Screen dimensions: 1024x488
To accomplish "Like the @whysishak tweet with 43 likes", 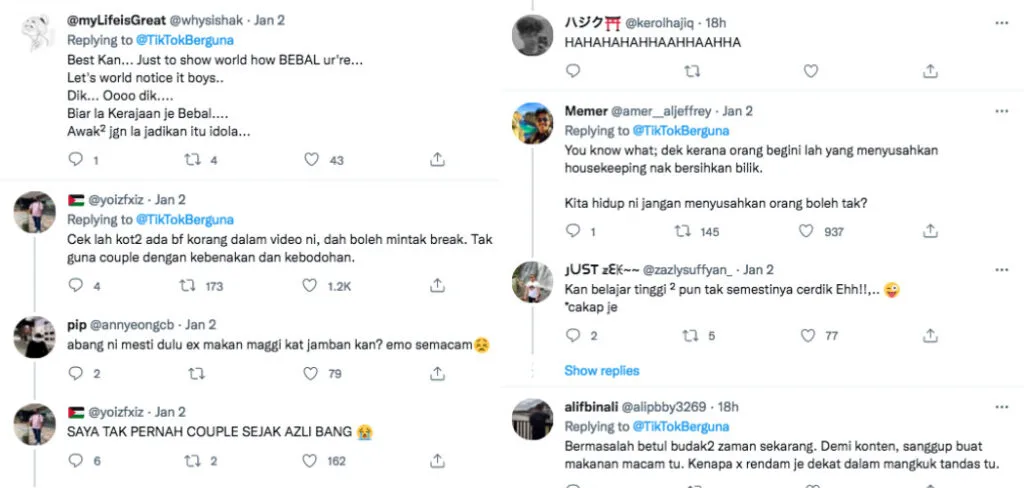I will pos(311,160).
